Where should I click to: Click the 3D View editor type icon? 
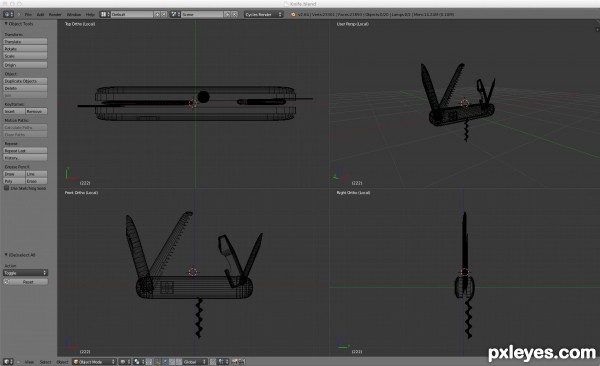point(8,361)
